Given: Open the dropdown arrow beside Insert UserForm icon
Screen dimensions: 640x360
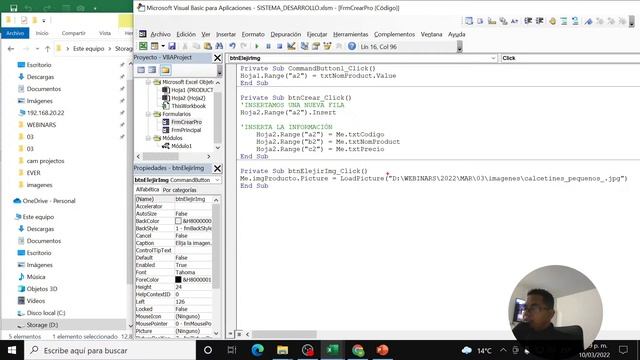Looking at the screenshot, I should [x=163, y=46].
